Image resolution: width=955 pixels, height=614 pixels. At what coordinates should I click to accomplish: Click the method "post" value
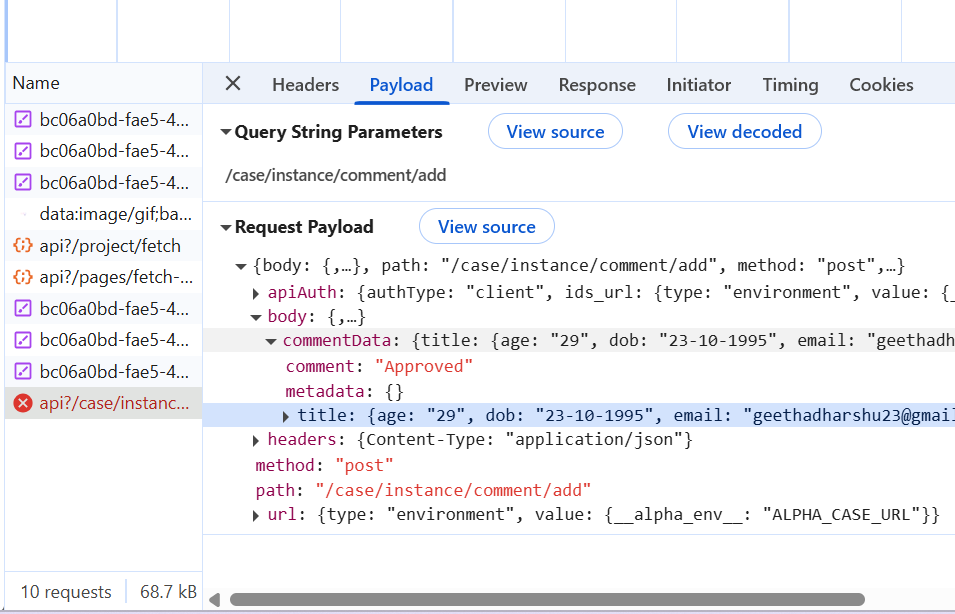click(364, 466)
